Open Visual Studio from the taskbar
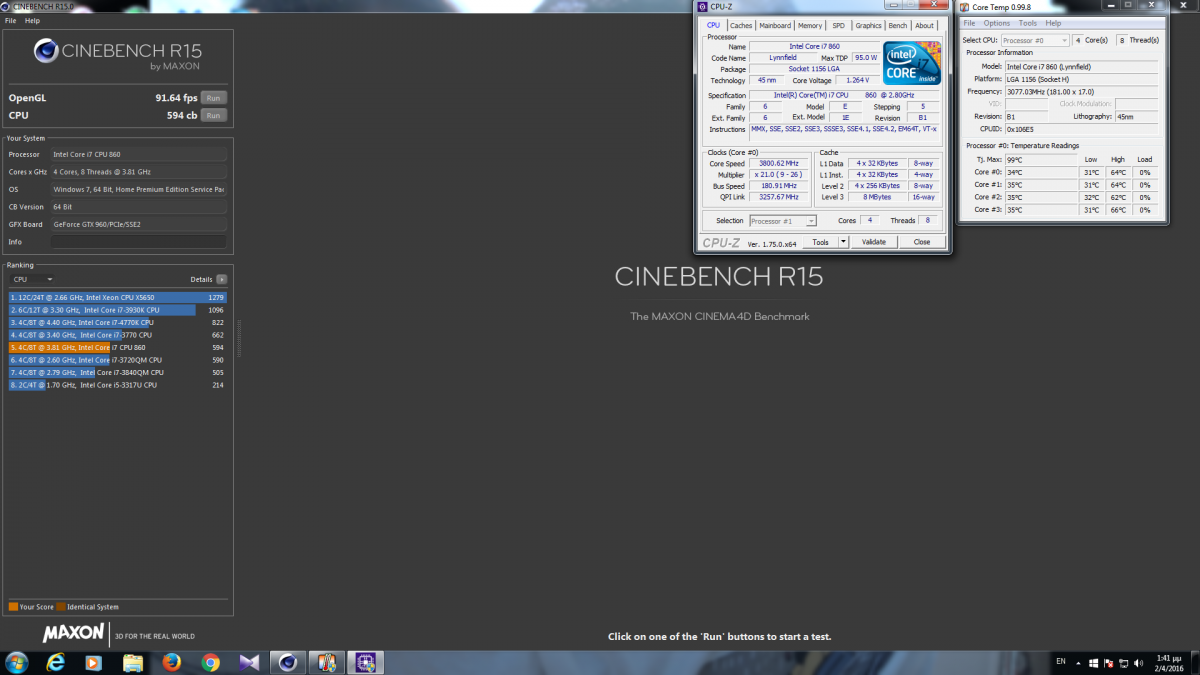This screenshot has height=675, width=1200. (x=249, y=662)
